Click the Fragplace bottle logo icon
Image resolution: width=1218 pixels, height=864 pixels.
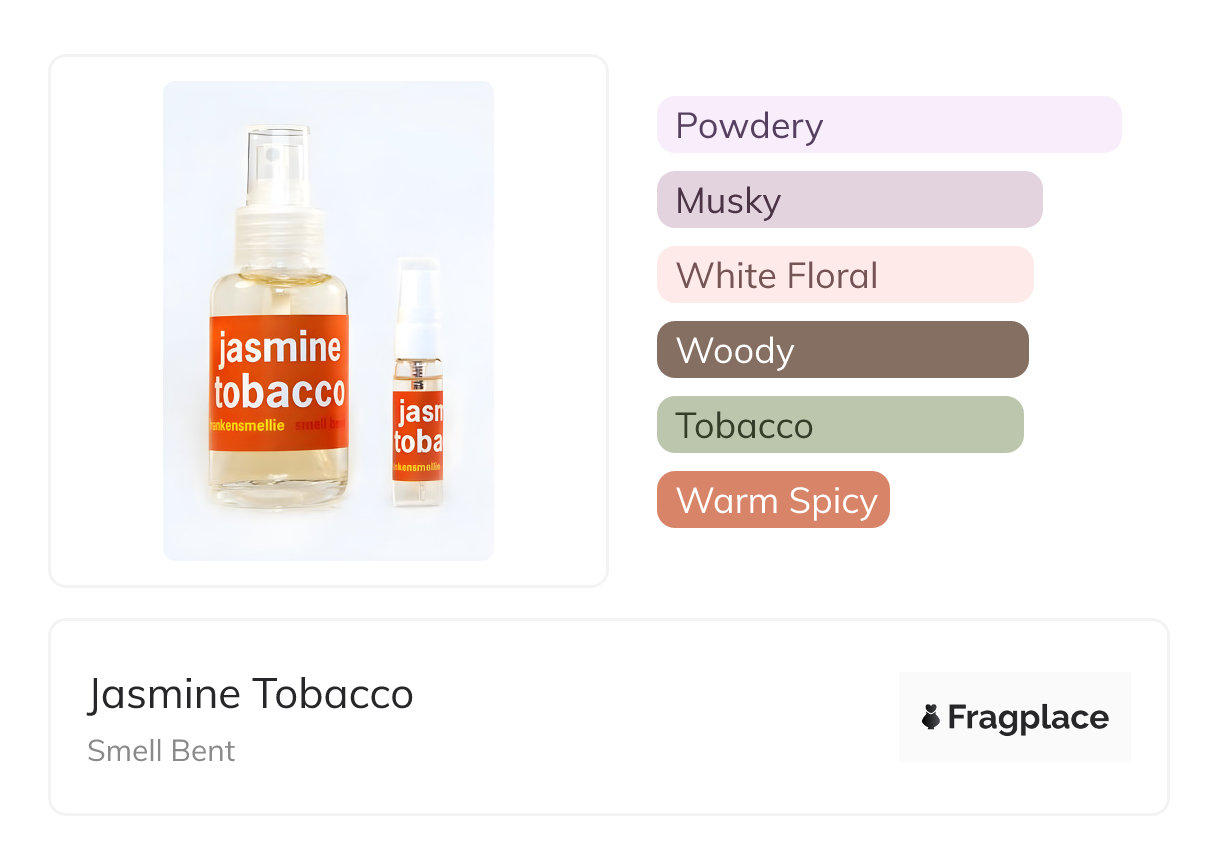click(x=931, y=717)
